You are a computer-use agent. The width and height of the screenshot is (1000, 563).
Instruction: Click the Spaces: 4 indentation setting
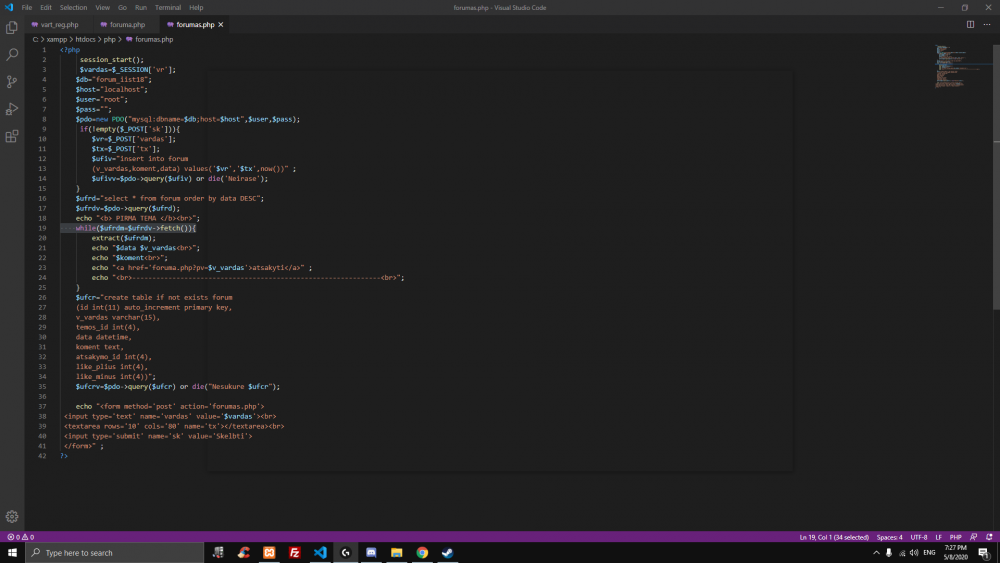889,537
